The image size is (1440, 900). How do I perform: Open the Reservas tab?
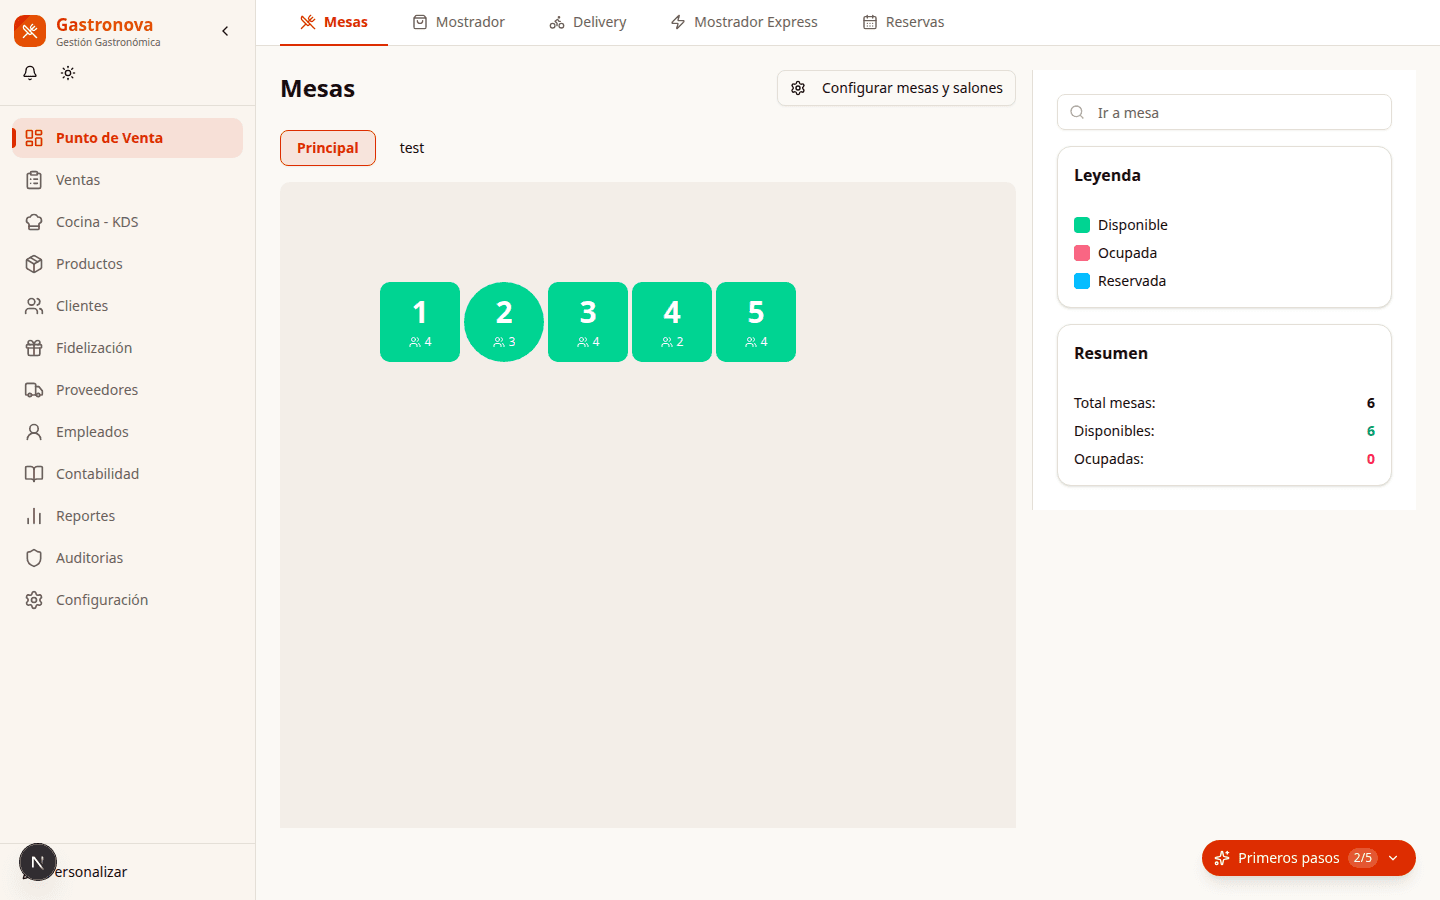(903, 22)
